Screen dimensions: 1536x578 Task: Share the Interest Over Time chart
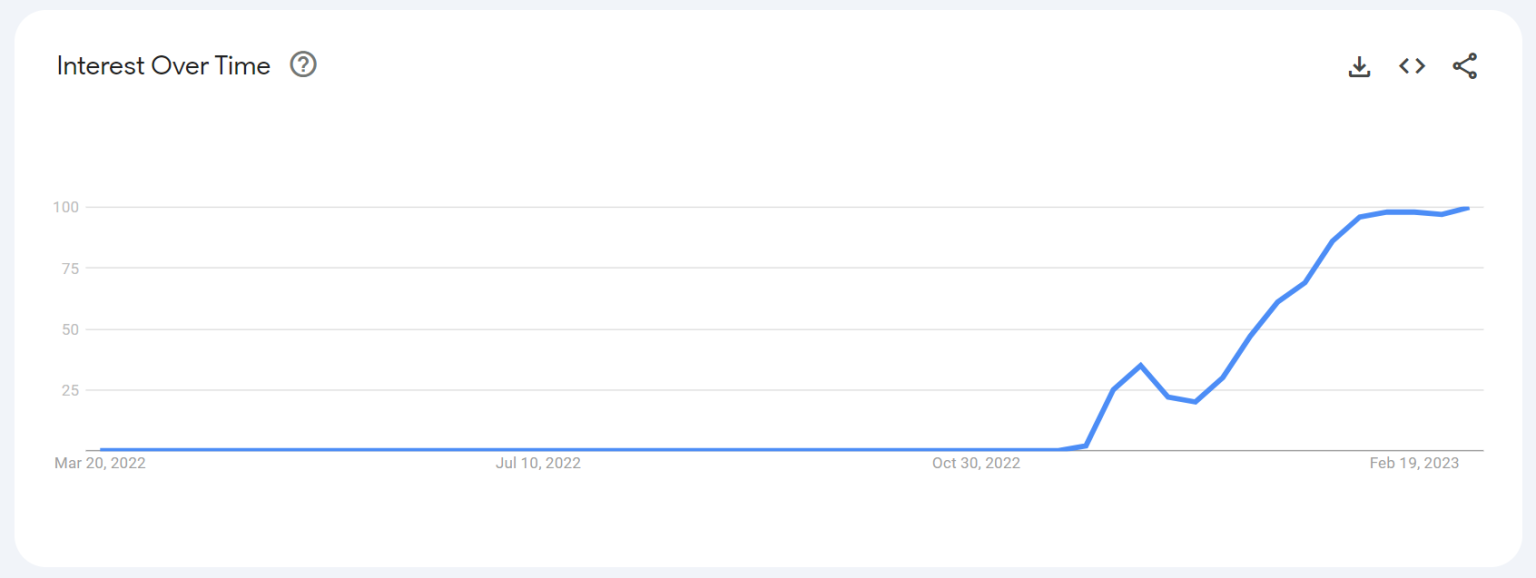(1465, 67)
